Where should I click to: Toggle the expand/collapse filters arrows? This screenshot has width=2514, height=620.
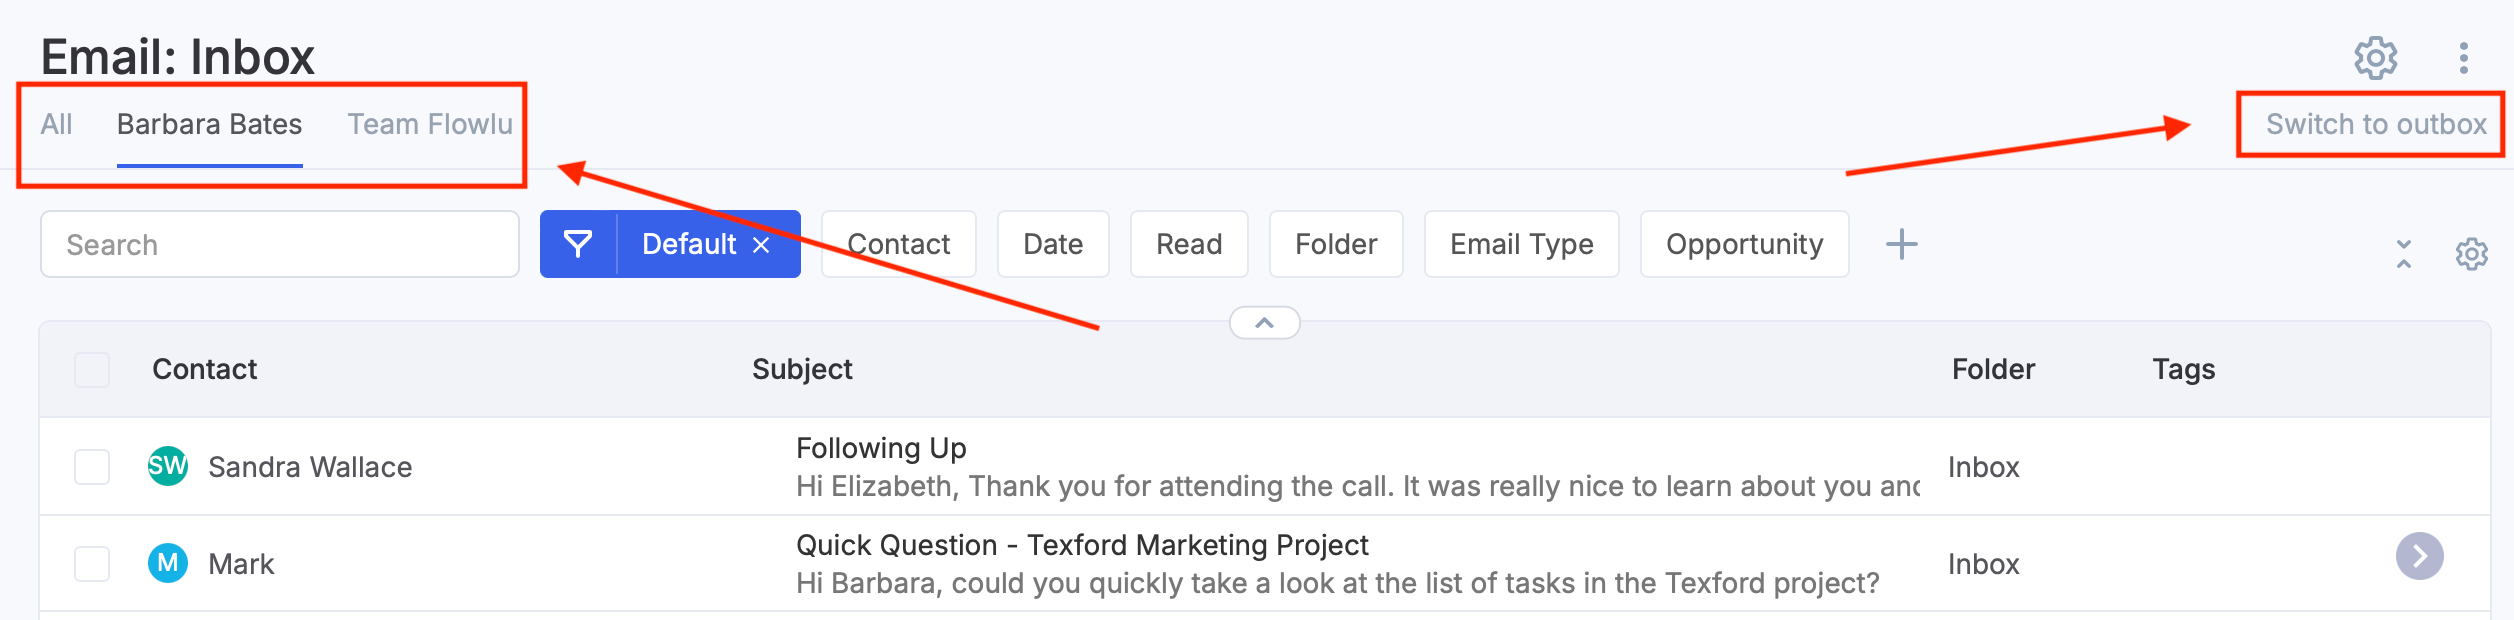[2404, 254]
